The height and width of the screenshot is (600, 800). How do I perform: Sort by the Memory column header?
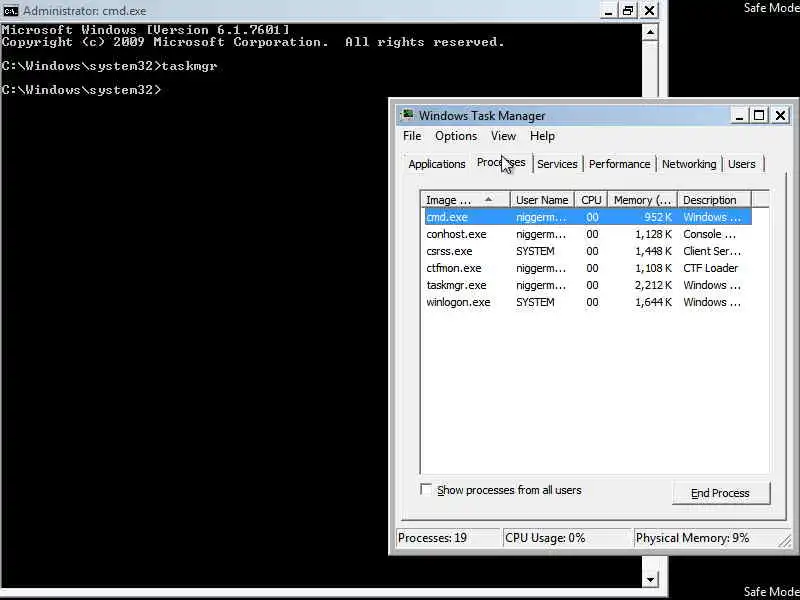tap(642, 200)
